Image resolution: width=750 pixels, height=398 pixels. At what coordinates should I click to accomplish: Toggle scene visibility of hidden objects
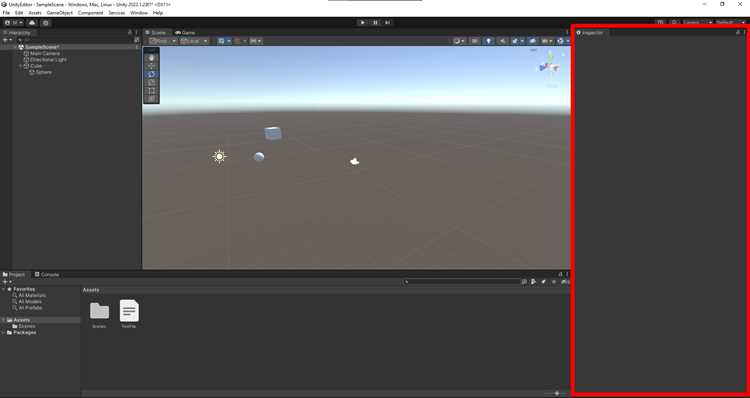tap(532, 41)
